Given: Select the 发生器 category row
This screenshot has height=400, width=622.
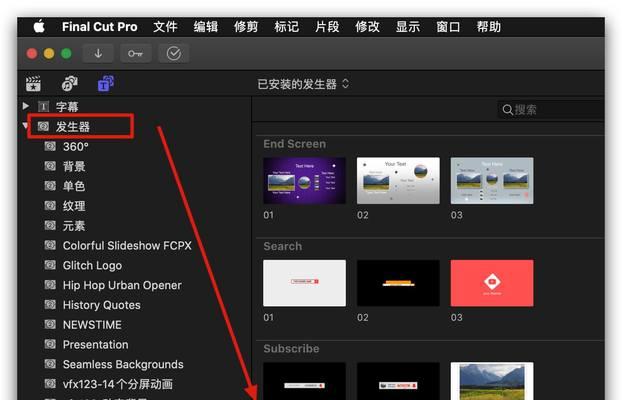Looking at the screenshot, I should 134,127.
